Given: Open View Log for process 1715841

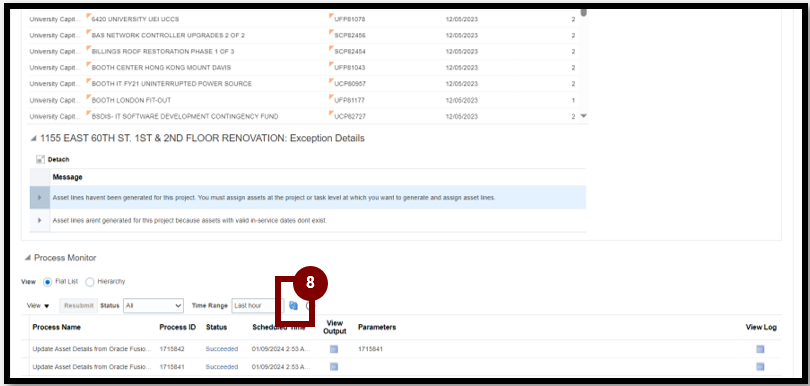Looking at the screenshot, I should tap(760, 367).
